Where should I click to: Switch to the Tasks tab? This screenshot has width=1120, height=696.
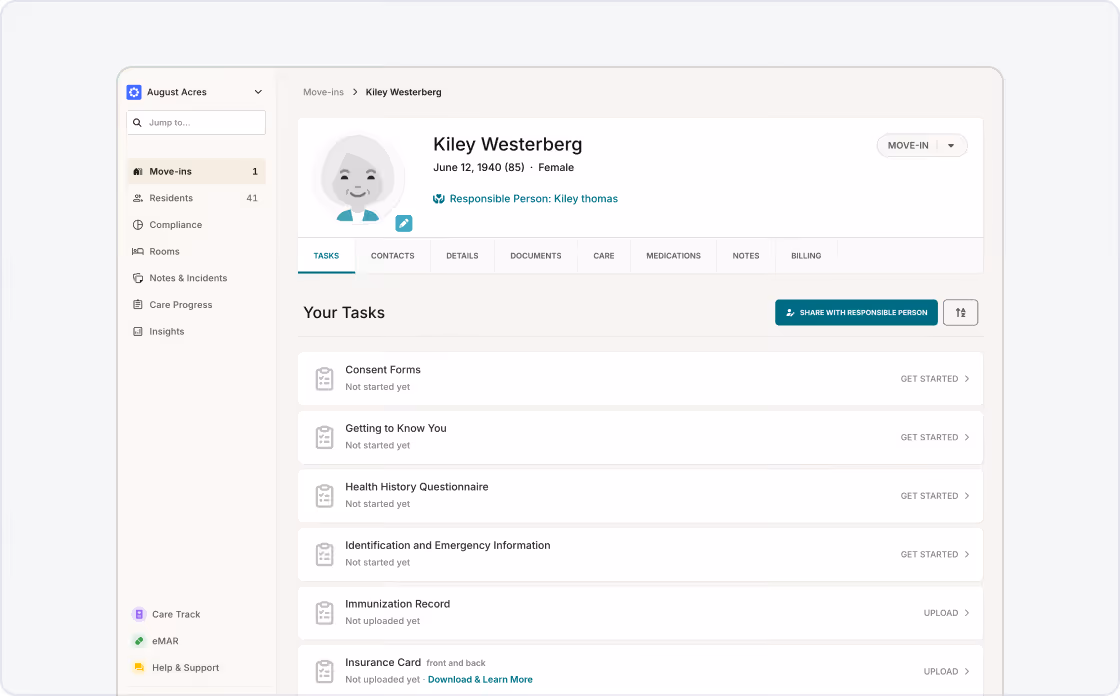click(x=326, y=256)
